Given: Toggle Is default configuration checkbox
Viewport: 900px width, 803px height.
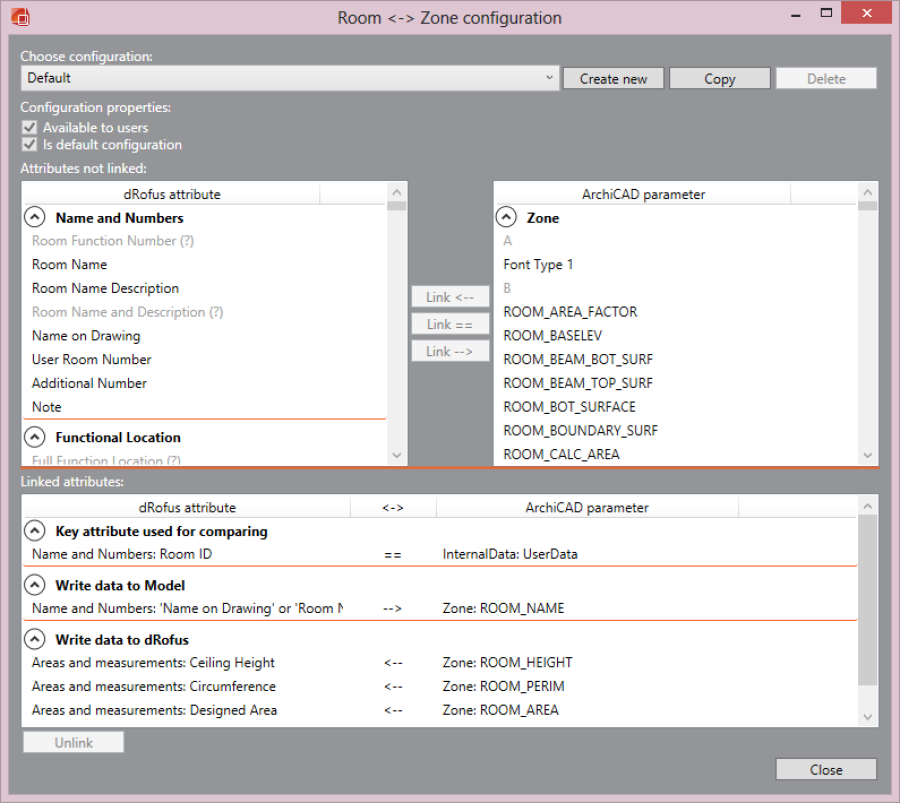Looking at the screenshot, I should click(29, 145).
